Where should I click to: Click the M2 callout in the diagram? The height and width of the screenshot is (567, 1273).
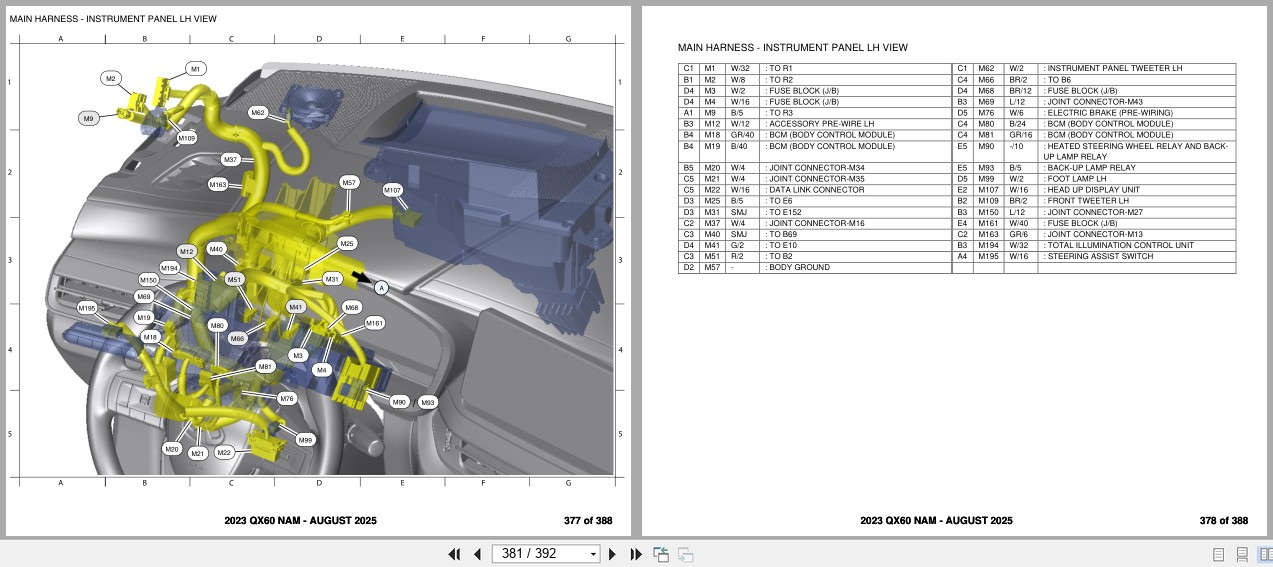pyautogui.click(x=111, y=78)
